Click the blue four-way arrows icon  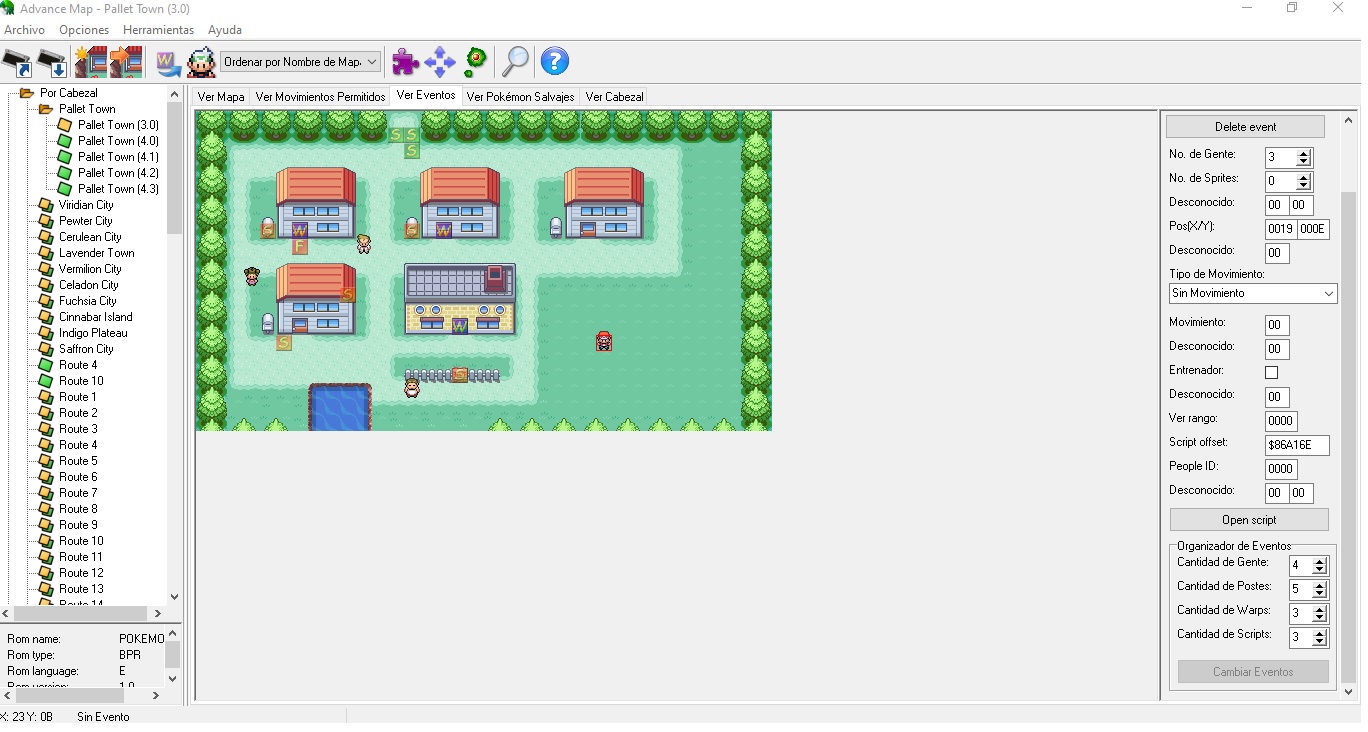click(x=440, y=62)
